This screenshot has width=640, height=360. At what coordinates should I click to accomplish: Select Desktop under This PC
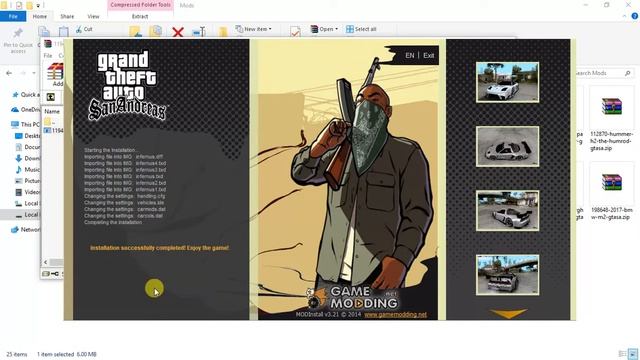click(27, 136)
